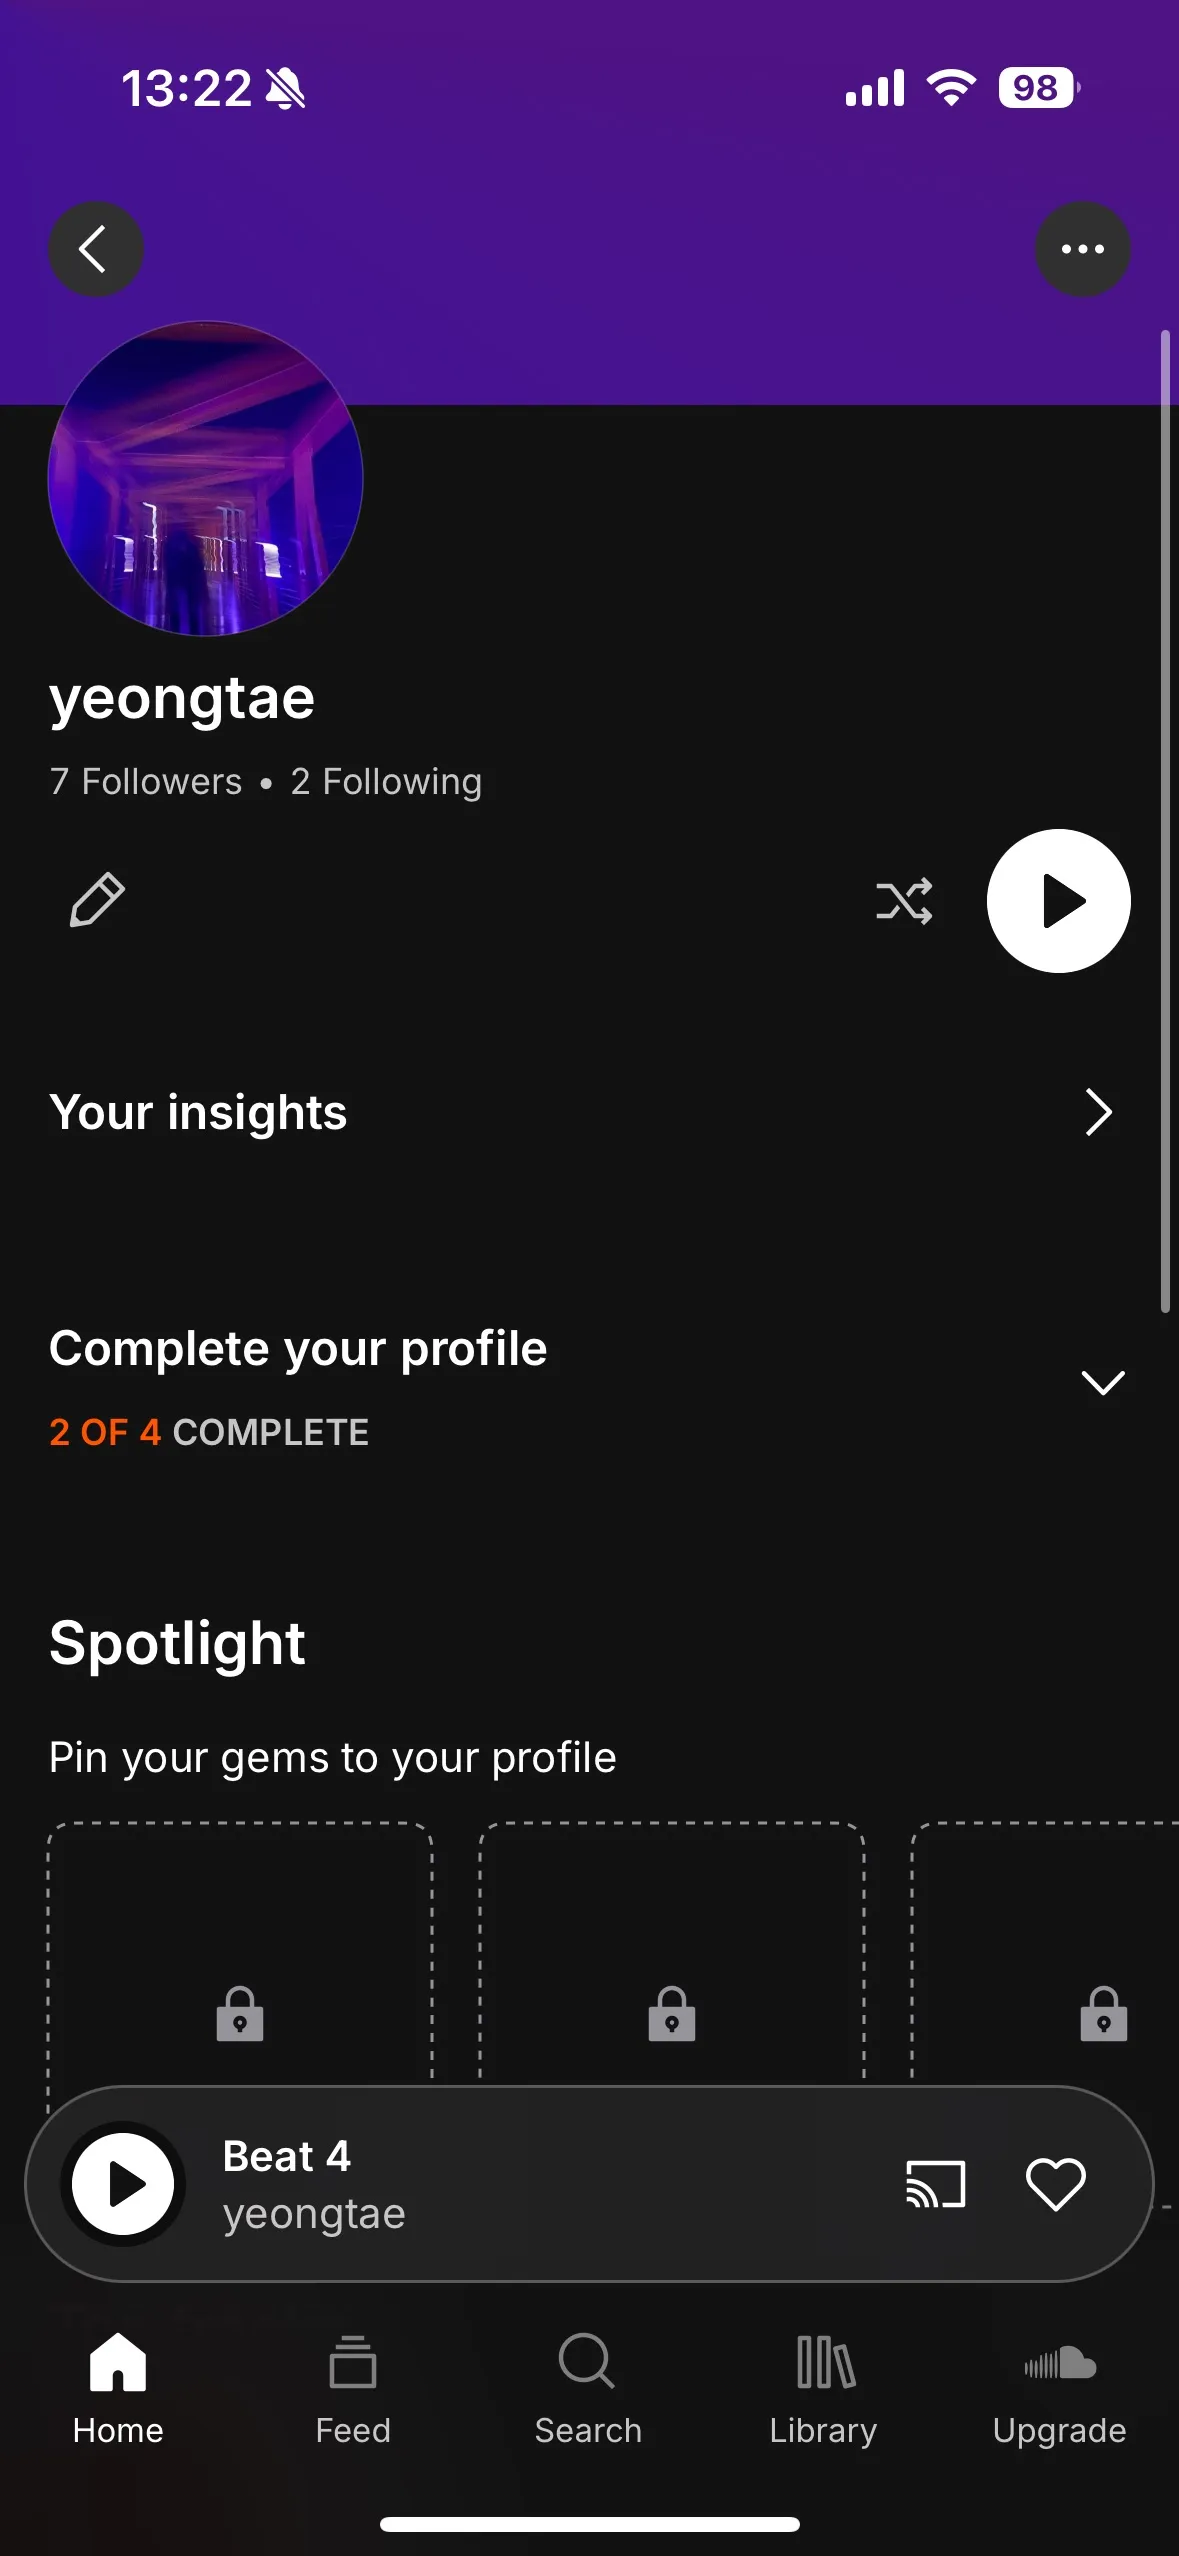Expand the Complete your profile section
The image size is (1179, 2556).
(1102, 1382)
